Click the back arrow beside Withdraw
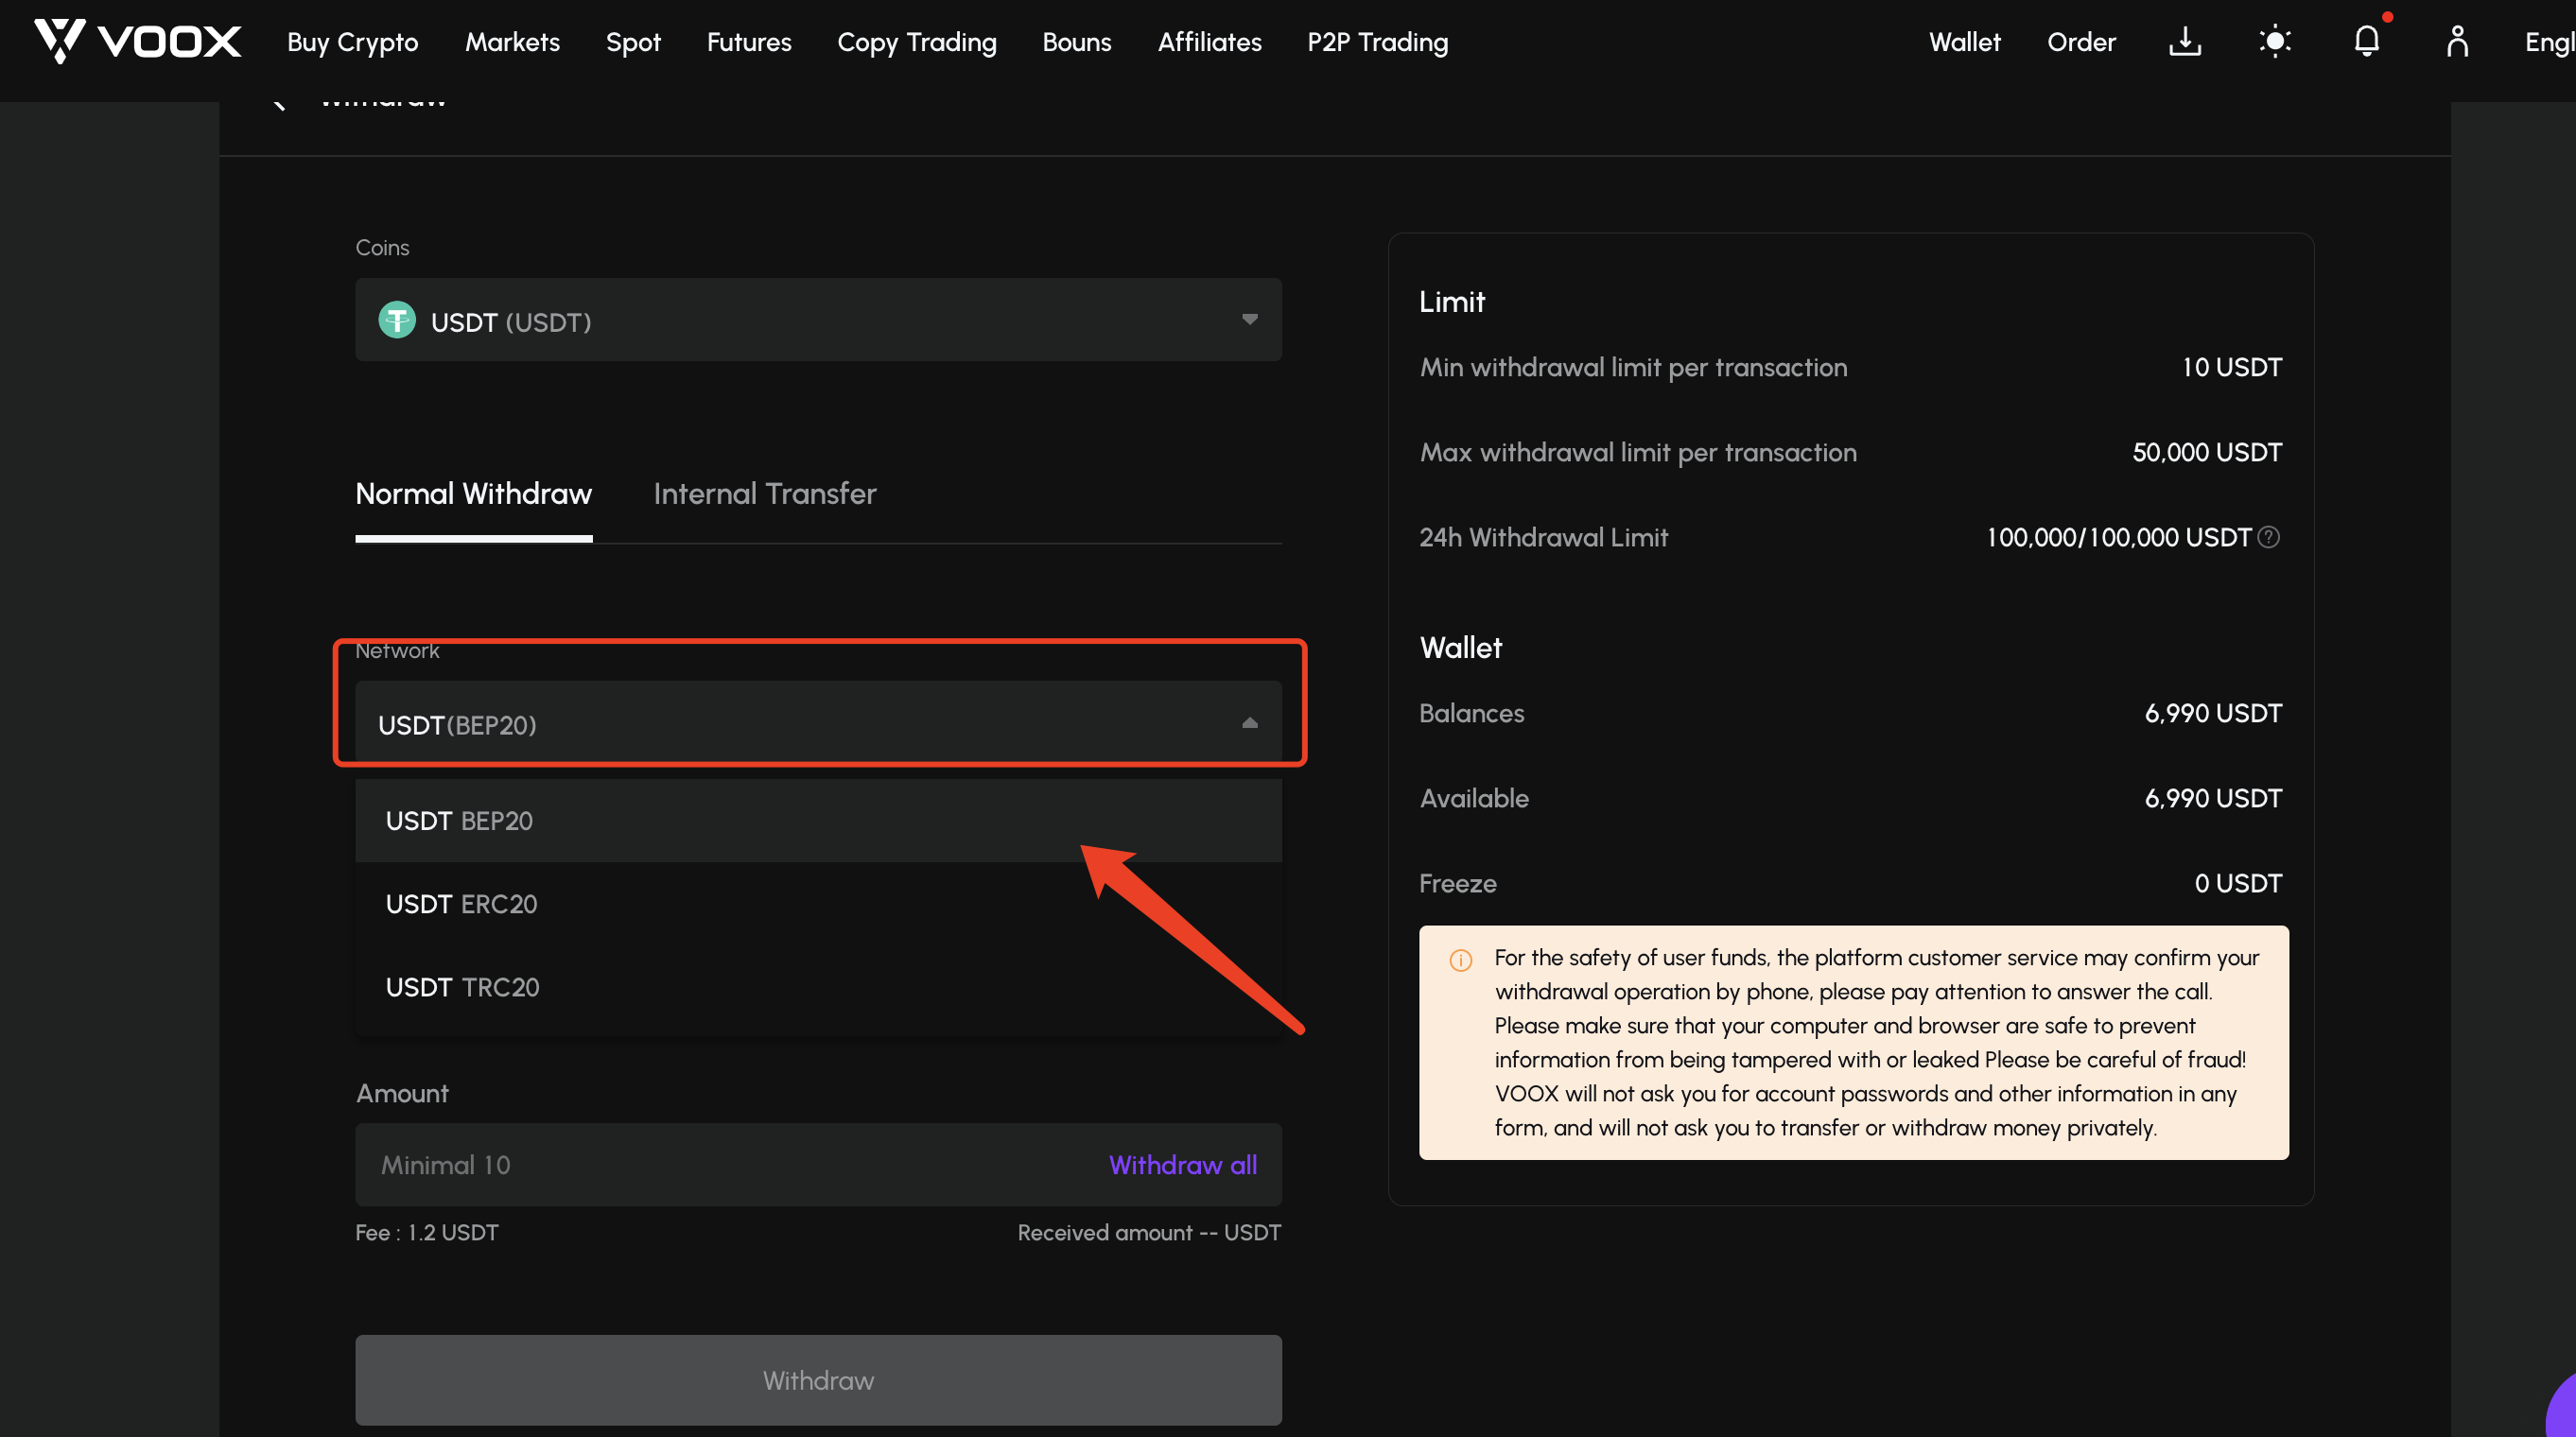Screen dimensions: 2576x1437 click(279, 100)
